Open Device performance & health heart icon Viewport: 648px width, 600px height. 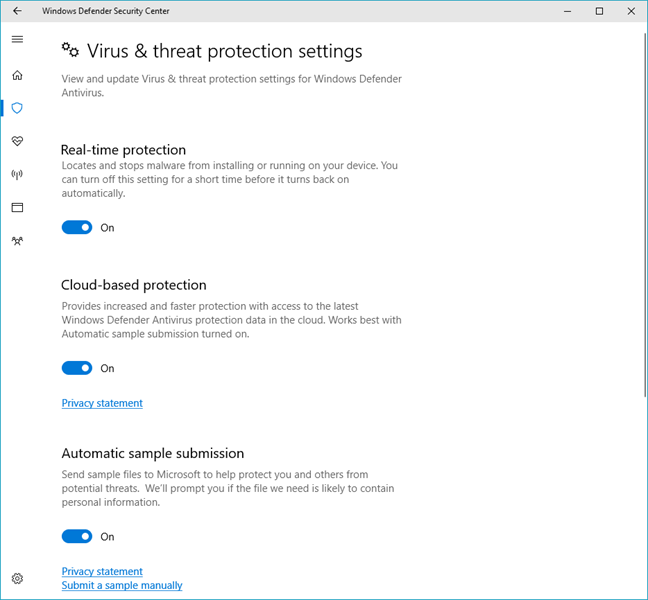pos(17,141)
